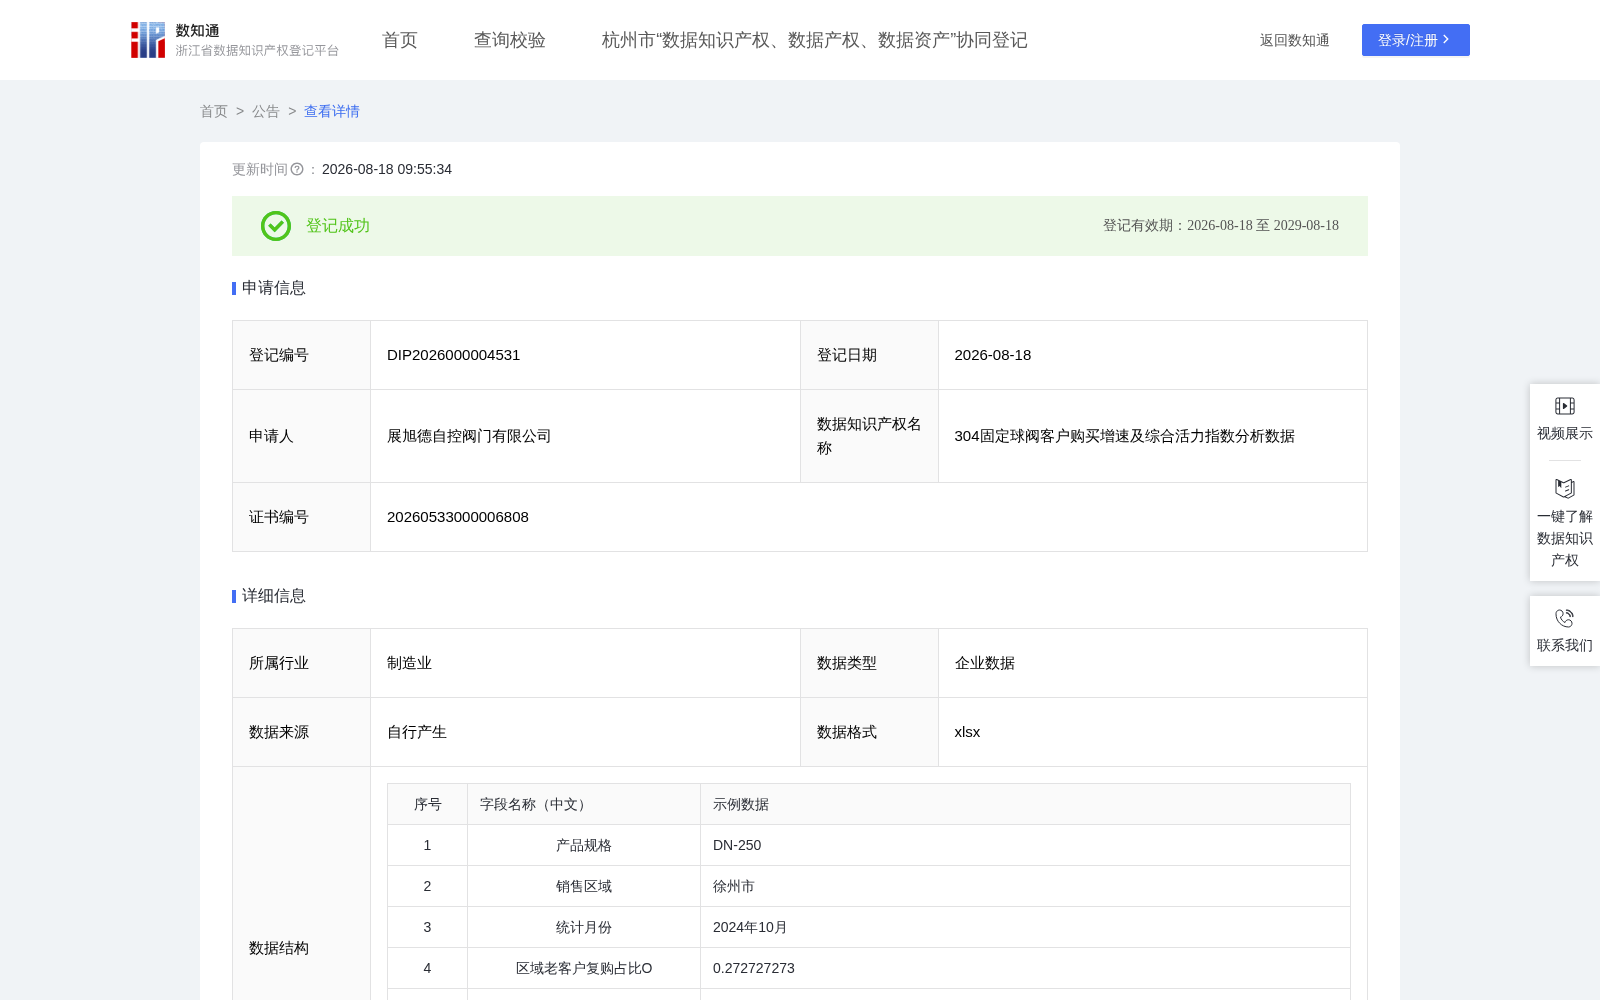
Task: Go to 首页 in the breadcrumb
Action: 214,111
